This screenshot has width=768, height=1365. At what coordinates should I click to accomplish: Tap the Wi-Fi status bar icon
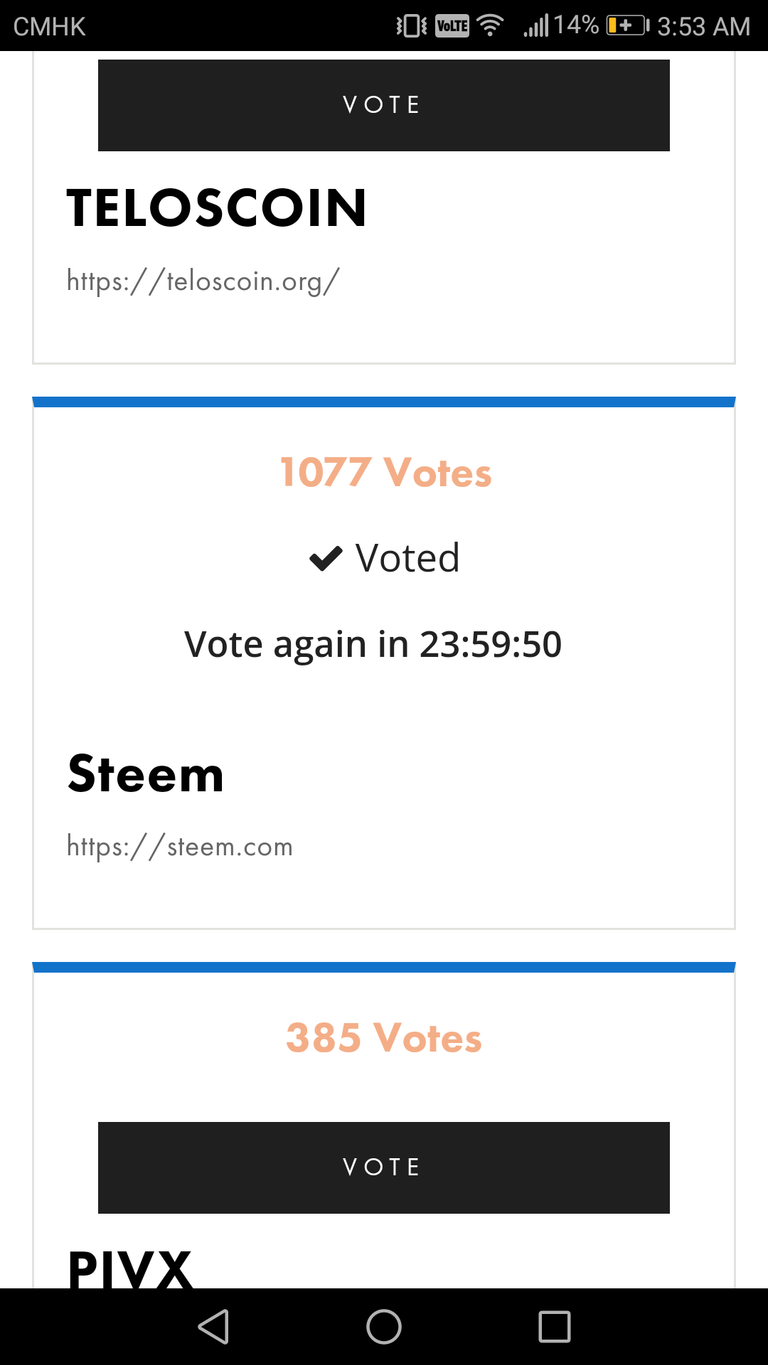tap(490, 26)
